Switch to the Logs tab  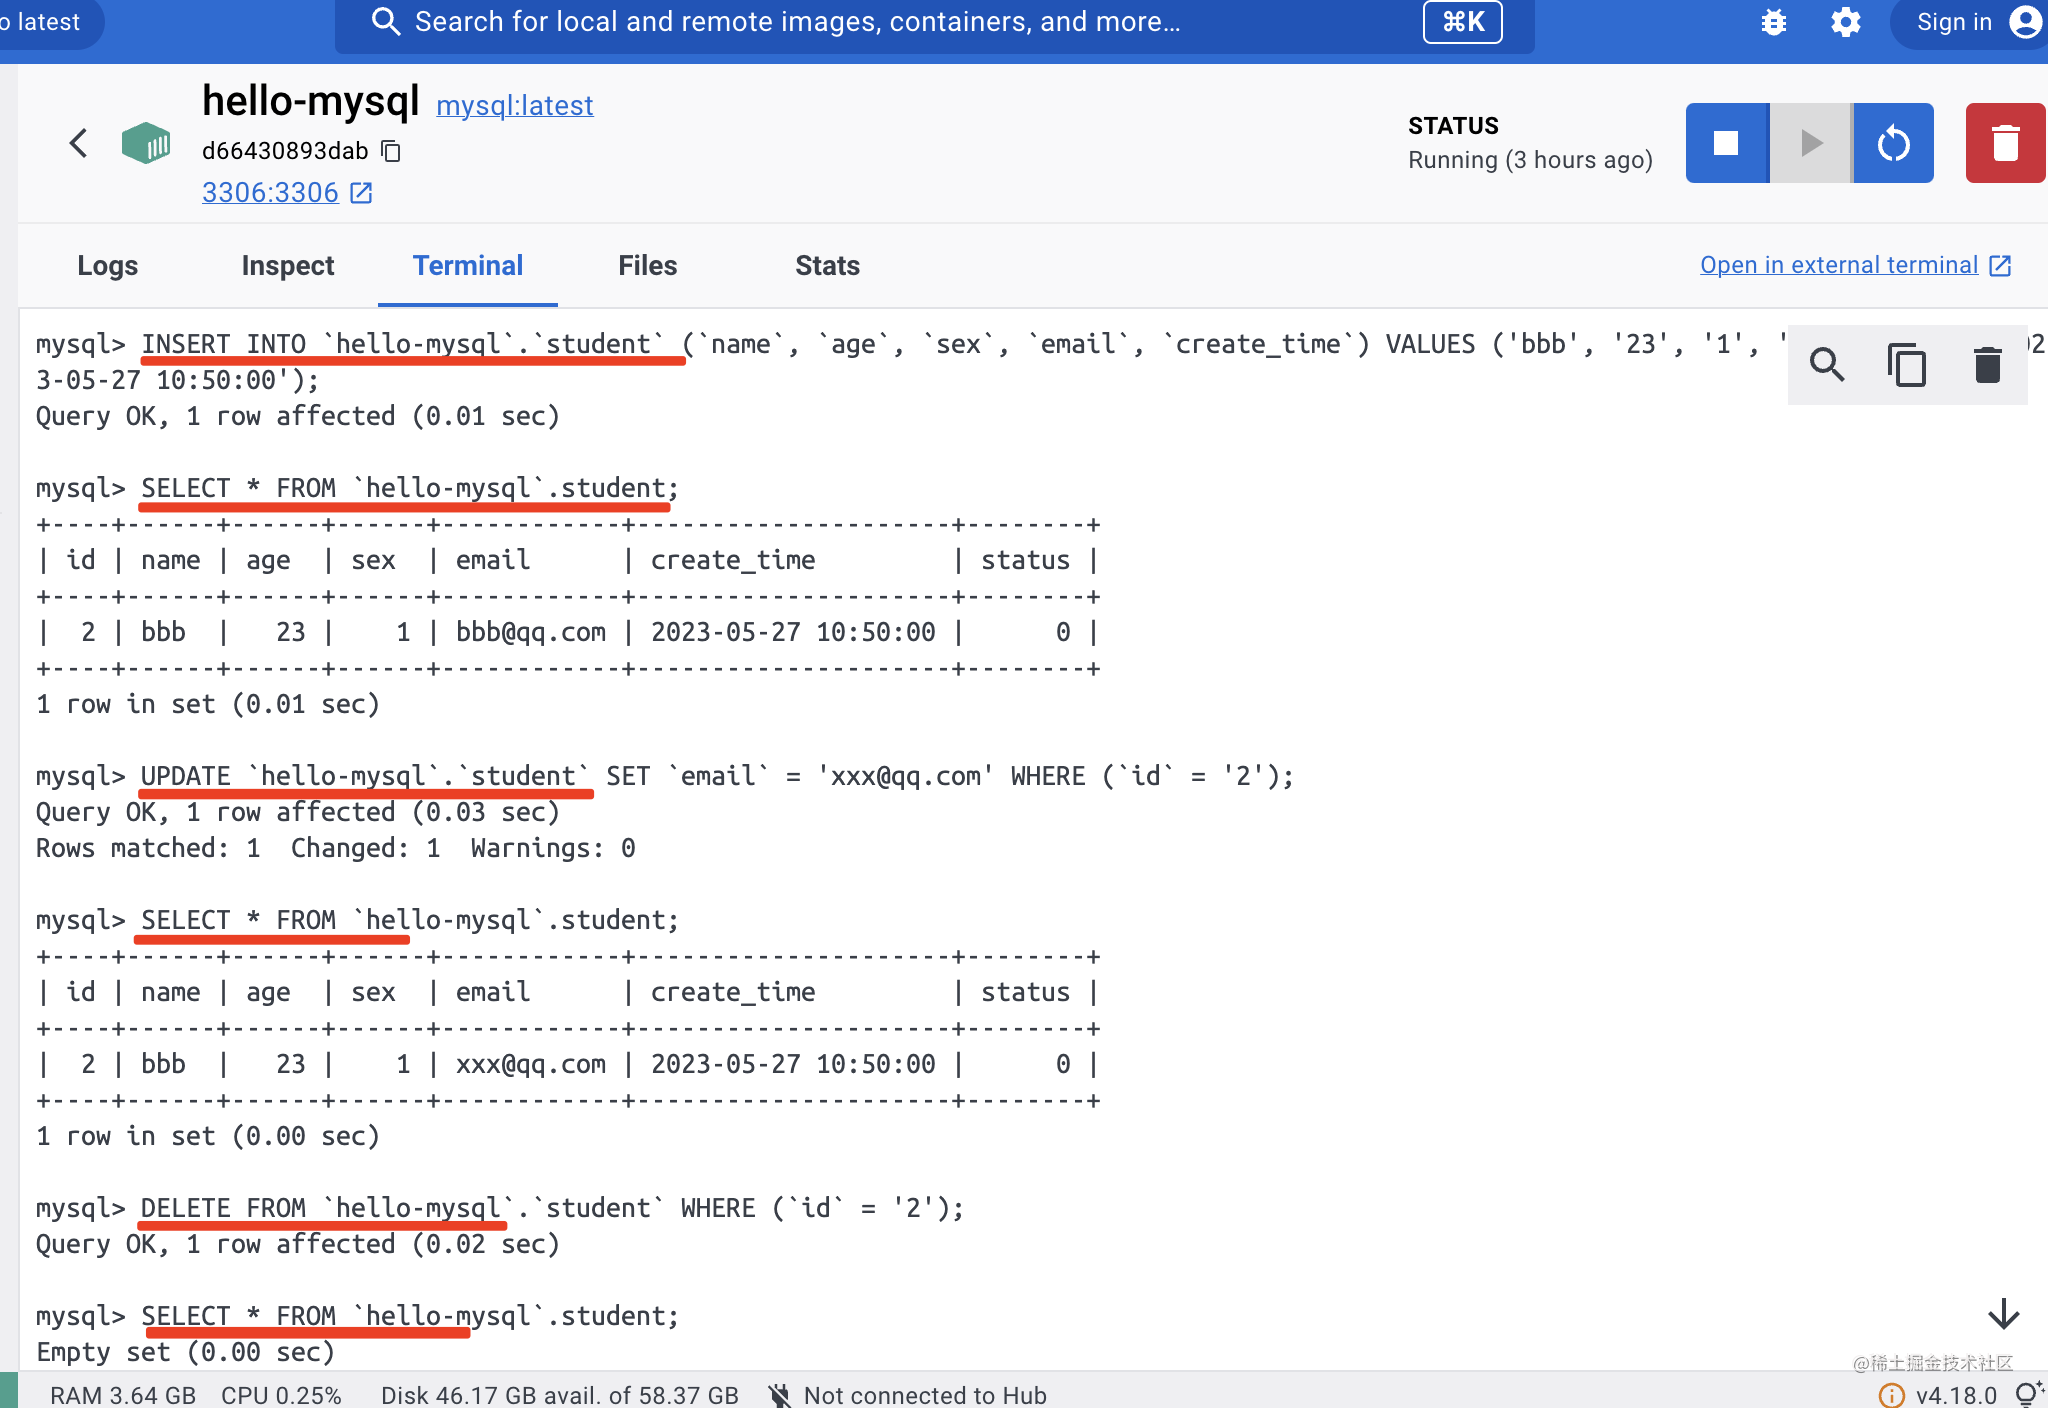click(108, 266)
